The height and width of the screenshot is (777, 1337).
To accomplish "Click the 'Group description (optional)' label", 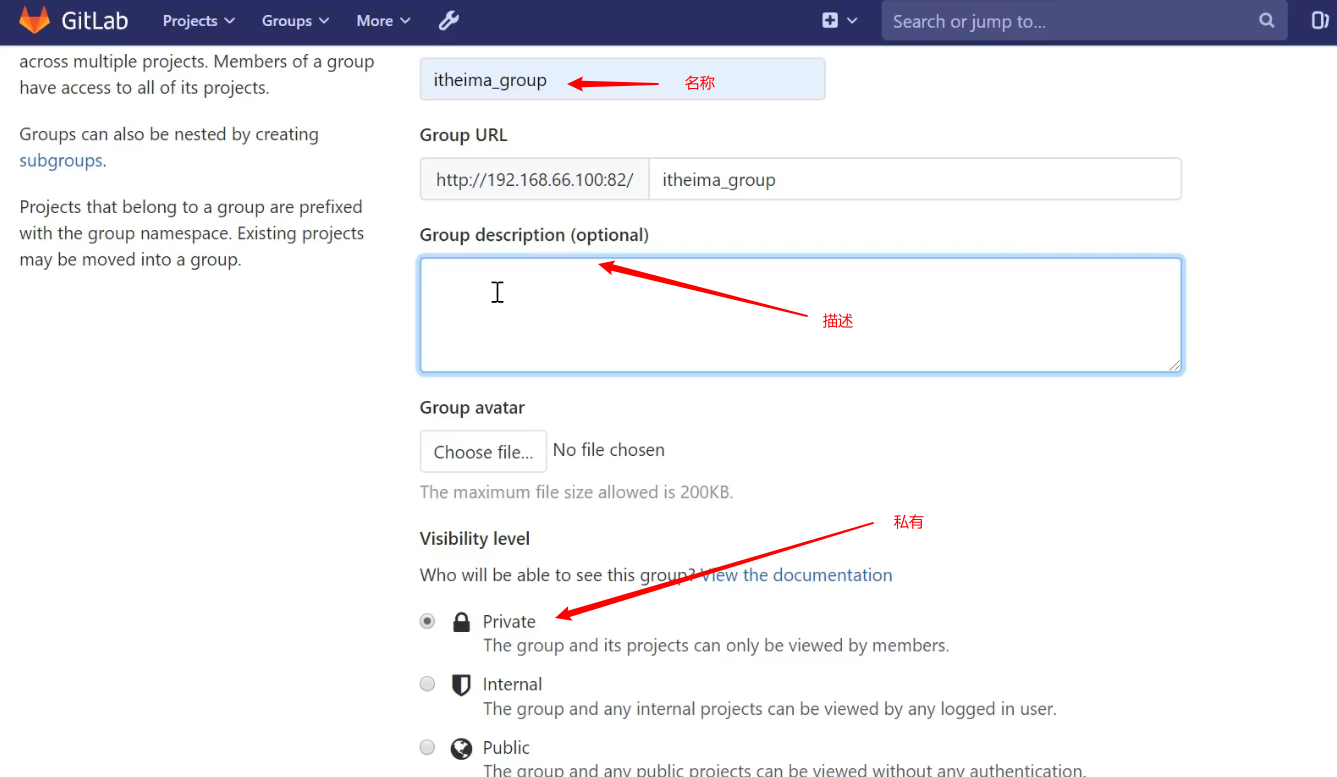I will [534, 235].
